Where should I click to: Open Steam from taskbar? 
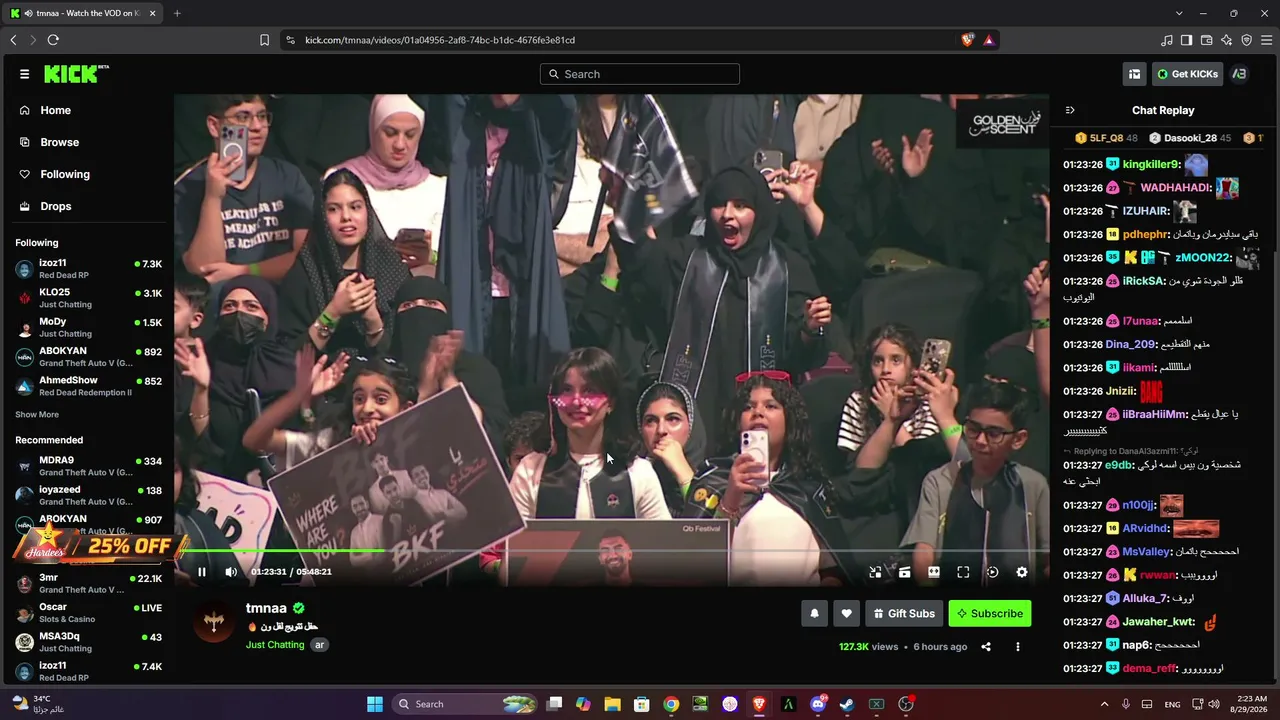(847, 704)
